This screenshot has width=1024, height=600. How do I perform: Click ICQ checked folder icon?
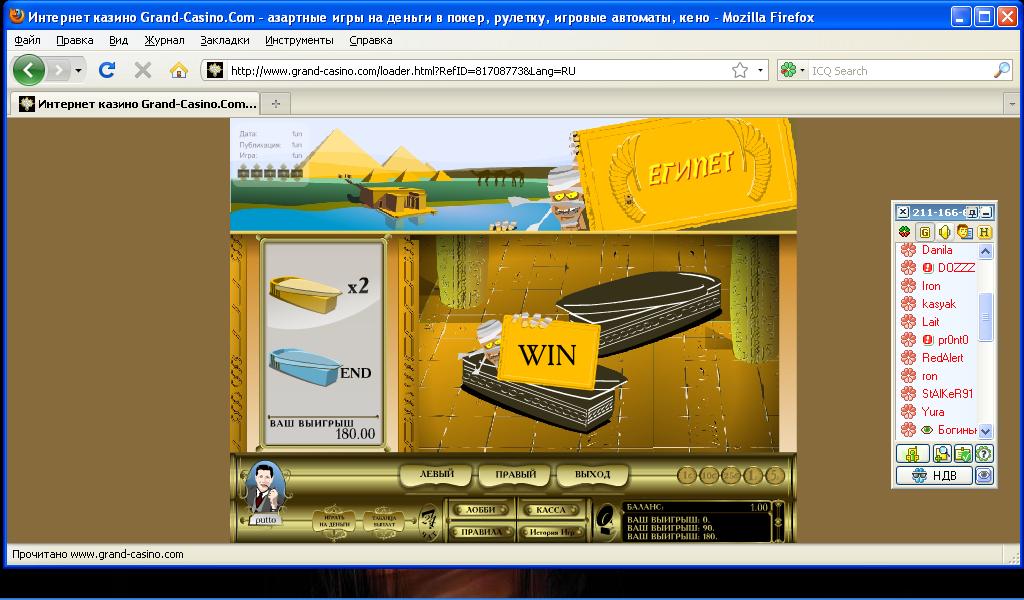(963, 453)
